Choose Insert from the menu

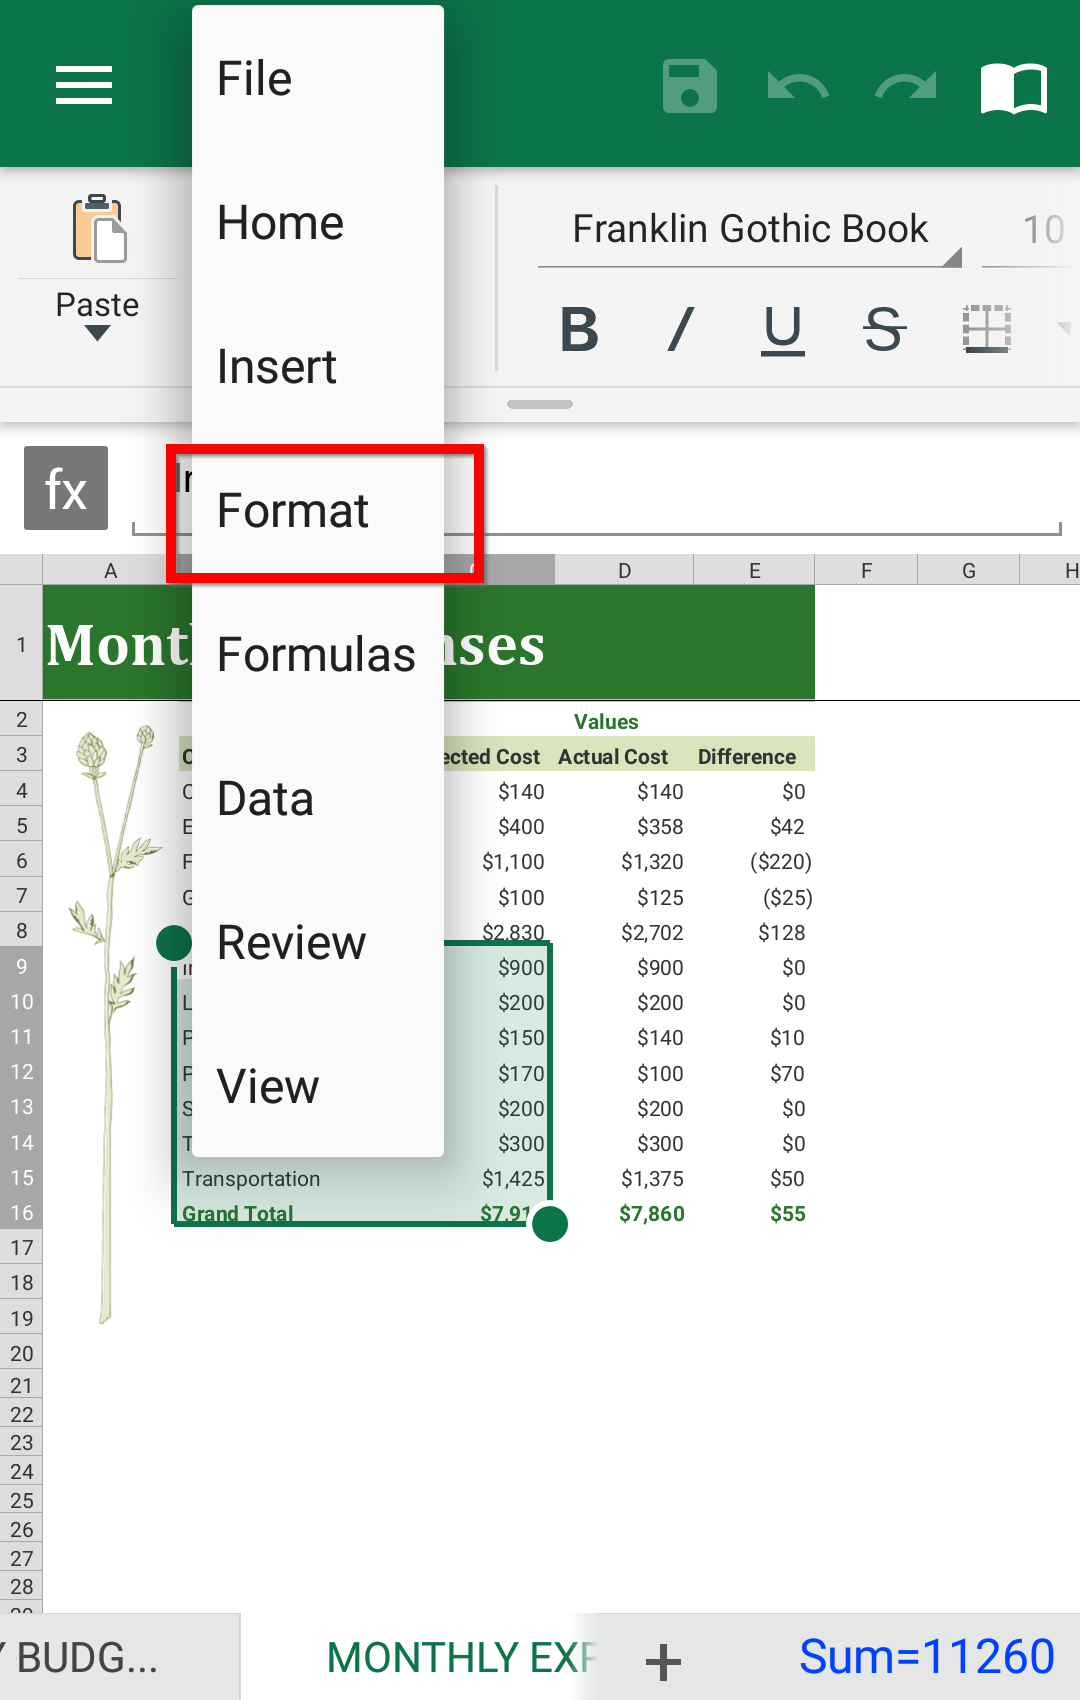pos(318,366)
